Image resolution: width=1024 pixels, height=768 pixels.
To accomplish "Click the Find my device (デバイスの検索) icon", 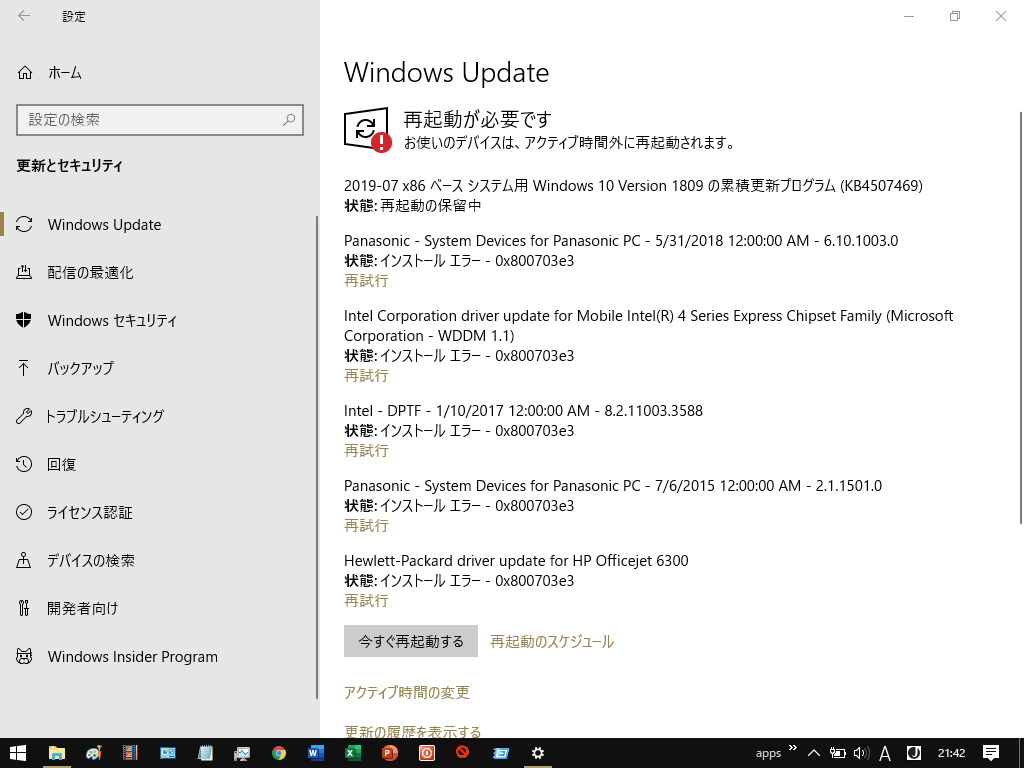I will click(24, 560).
